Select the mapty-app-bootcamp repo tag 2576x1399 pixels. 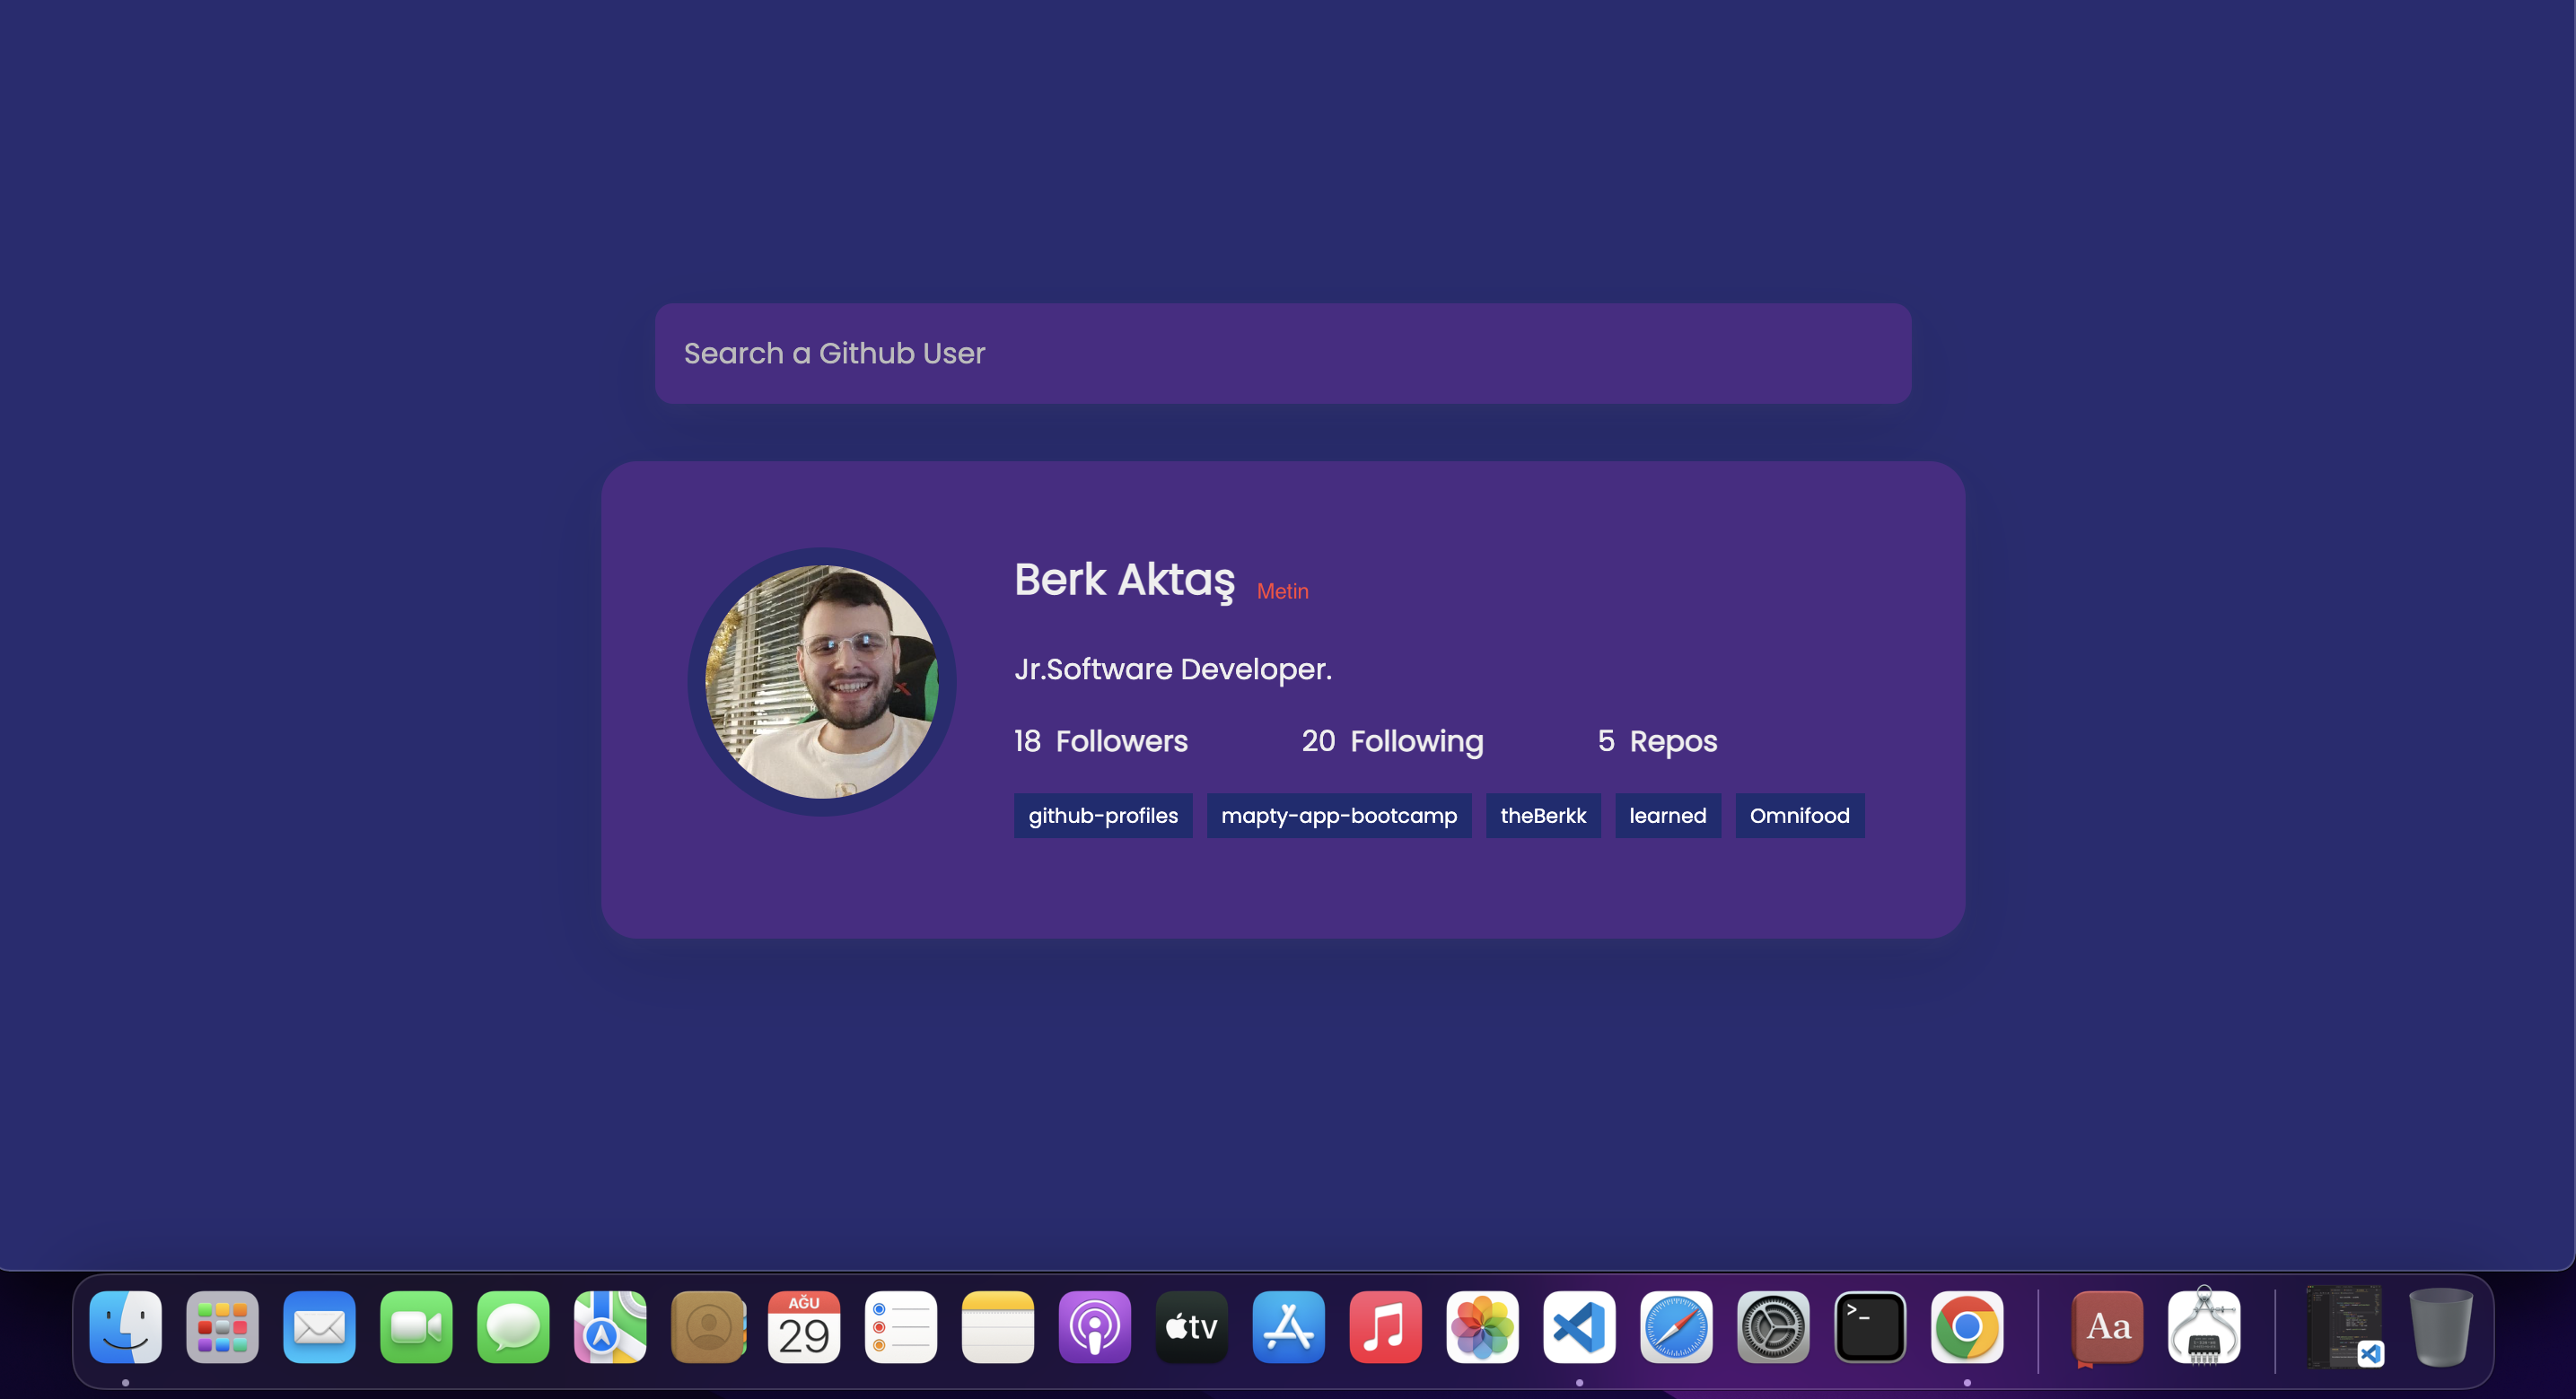[x=1338, y=815]
